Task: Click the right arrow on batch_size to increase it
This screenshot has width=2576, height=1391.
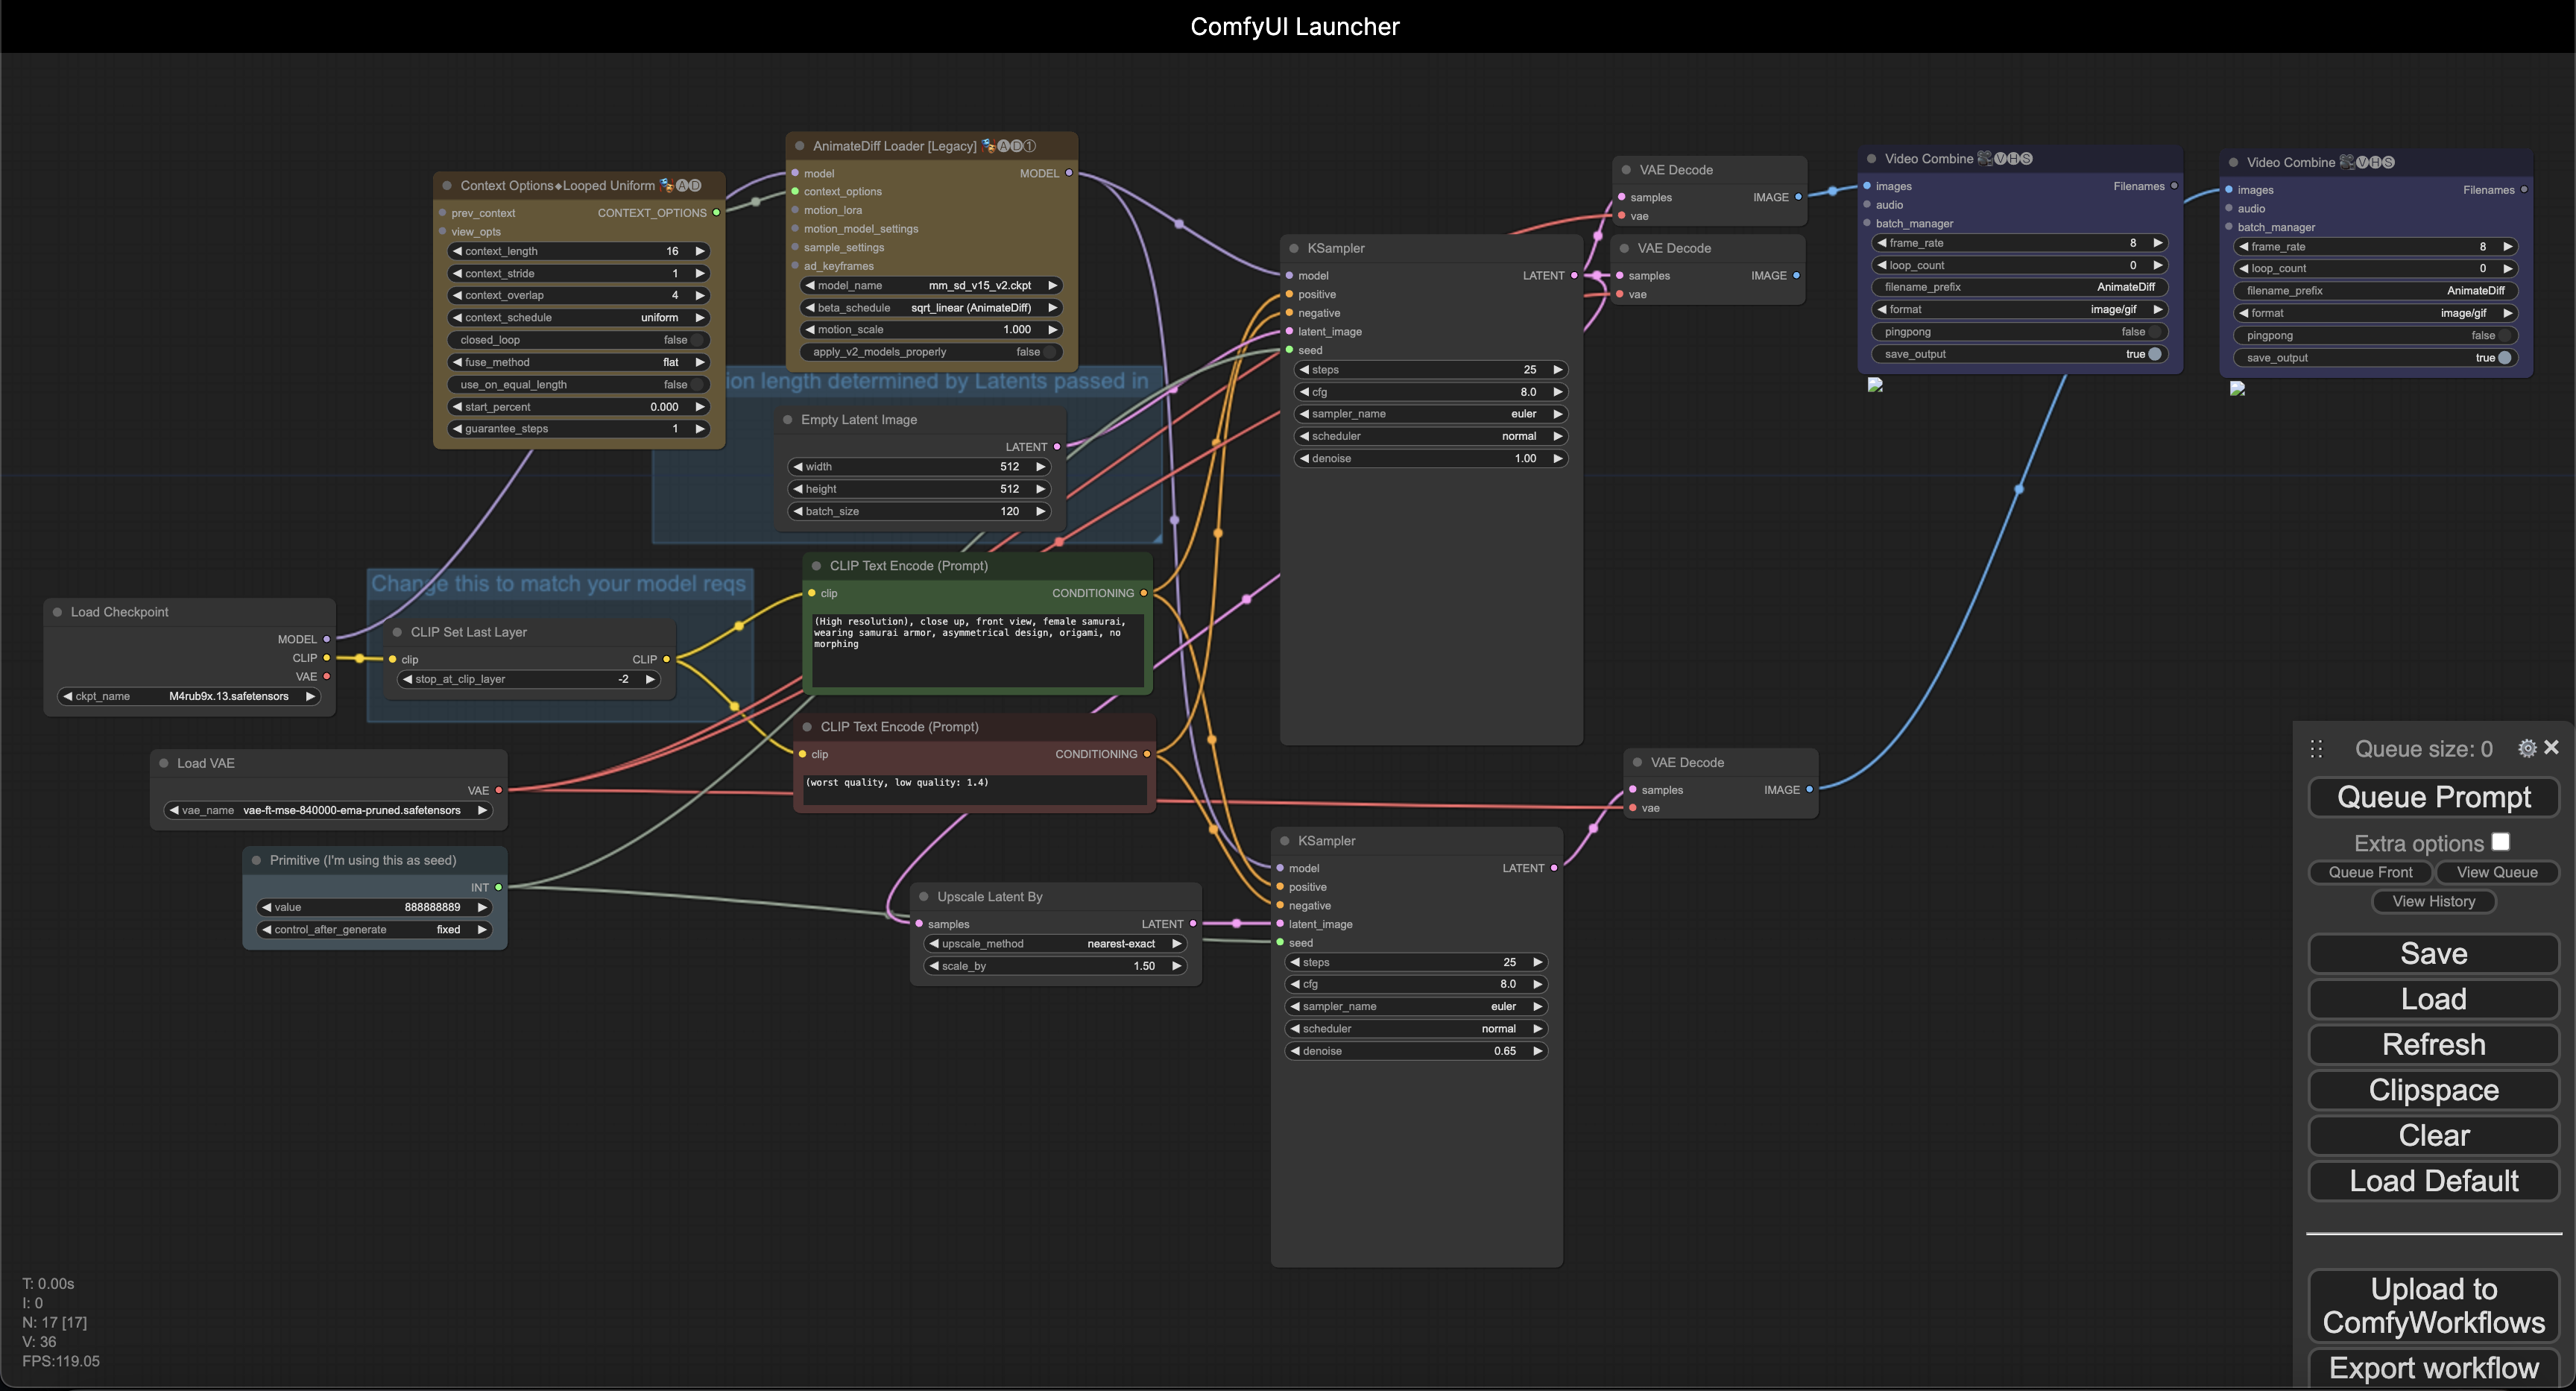Action: coord(1041,511)
